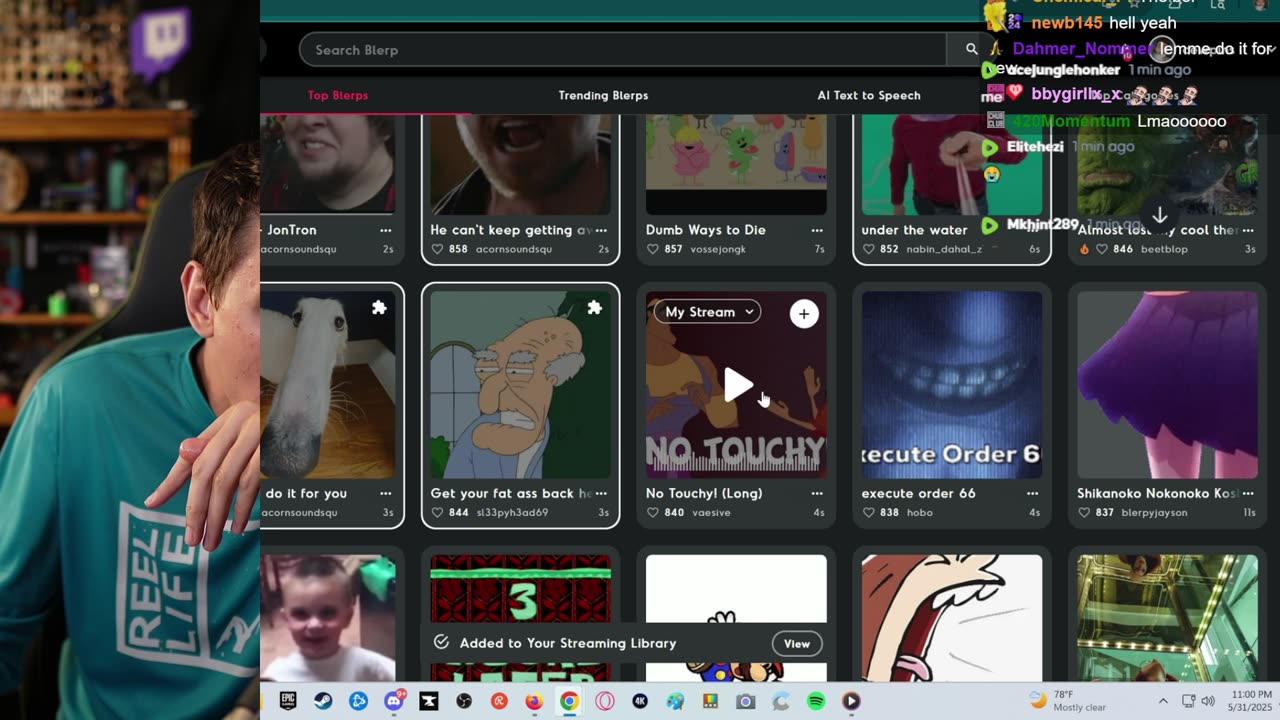Open Epic Games Launcher from taskbar

click(x=288, y=701)
